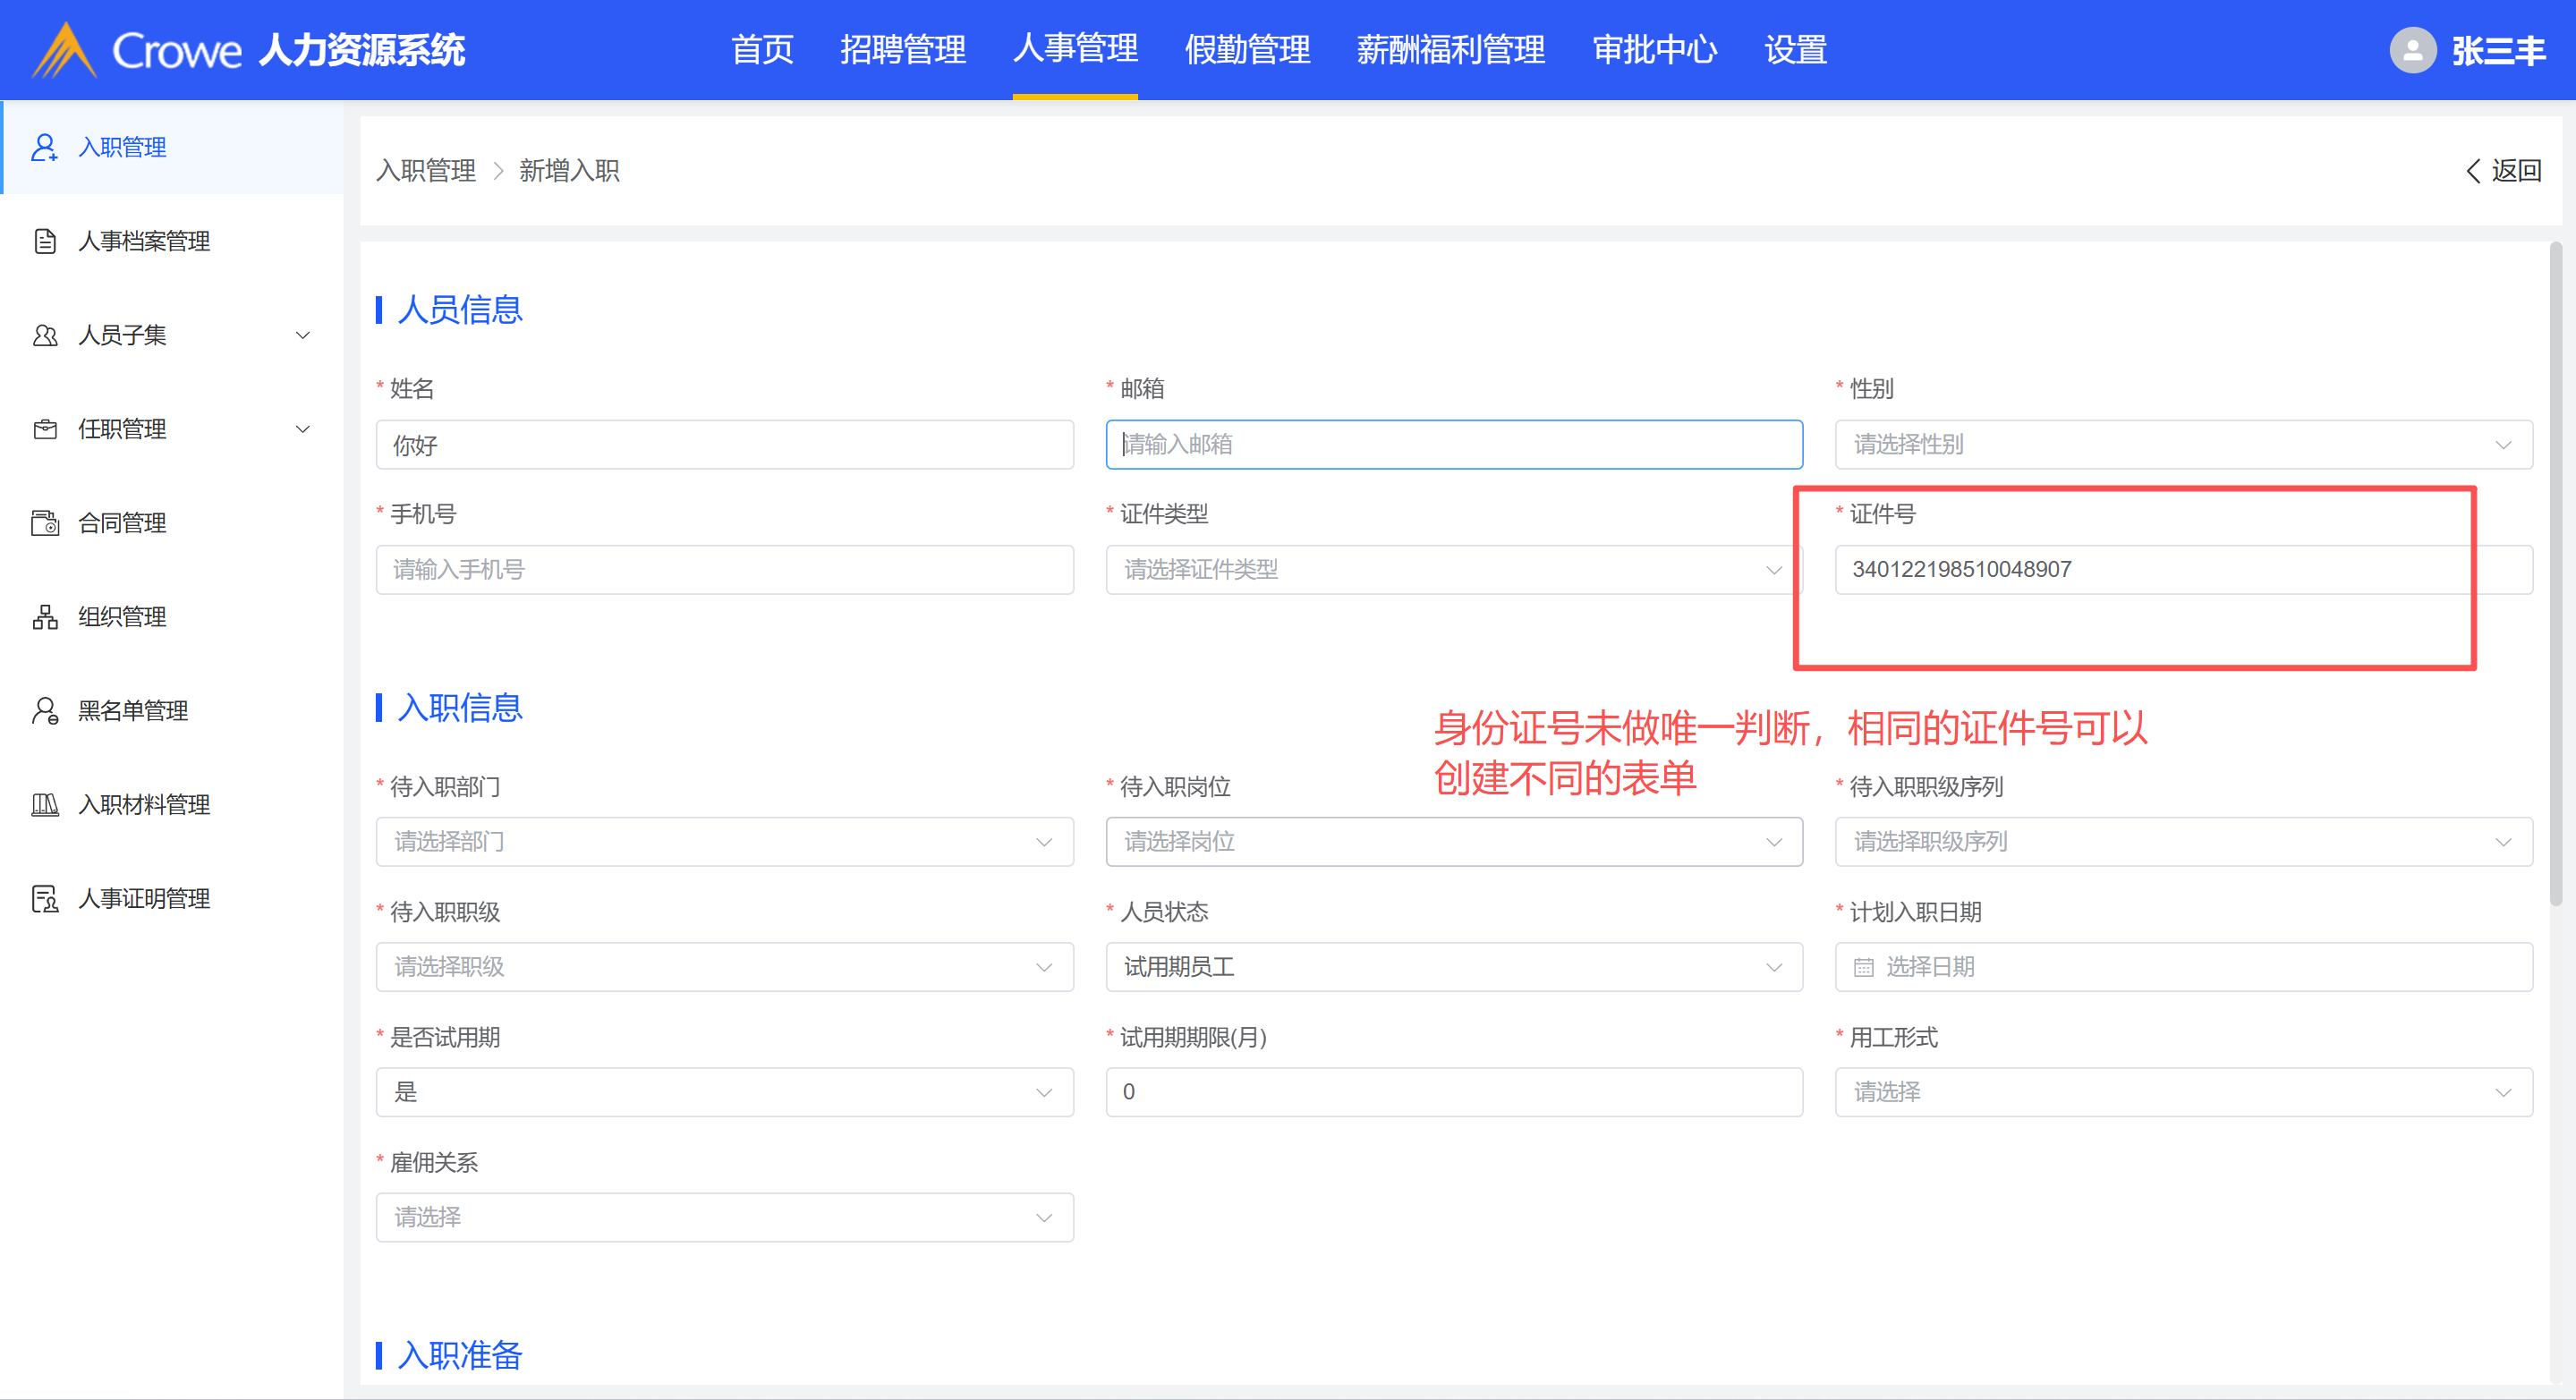Expand the 人员子集 sidebar submenu
The width and height of the screenshot is (2576, 1400).
tap(302, 335)
